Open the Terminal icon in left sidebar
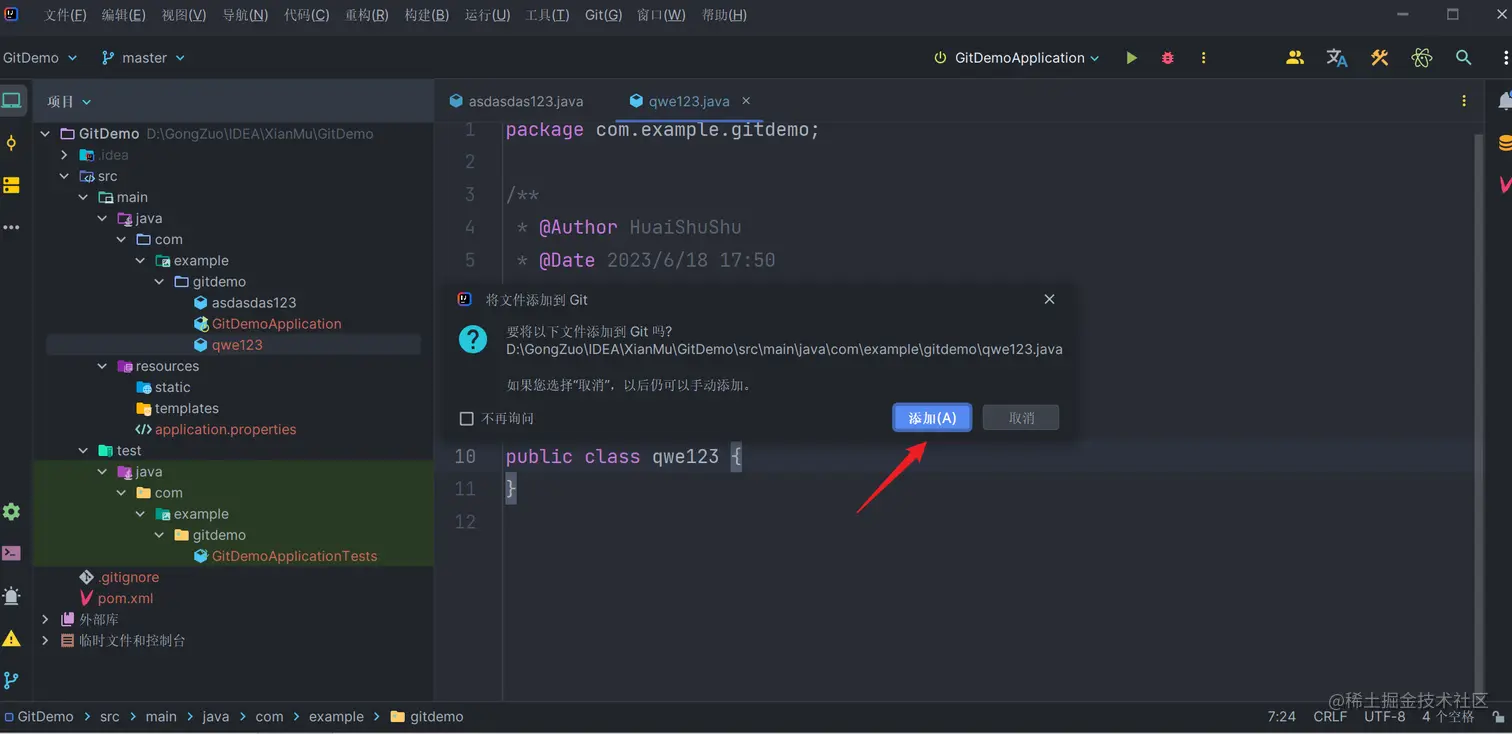Image resolution: width=1512 pixels, height=734 pixels. pos(13,552)
